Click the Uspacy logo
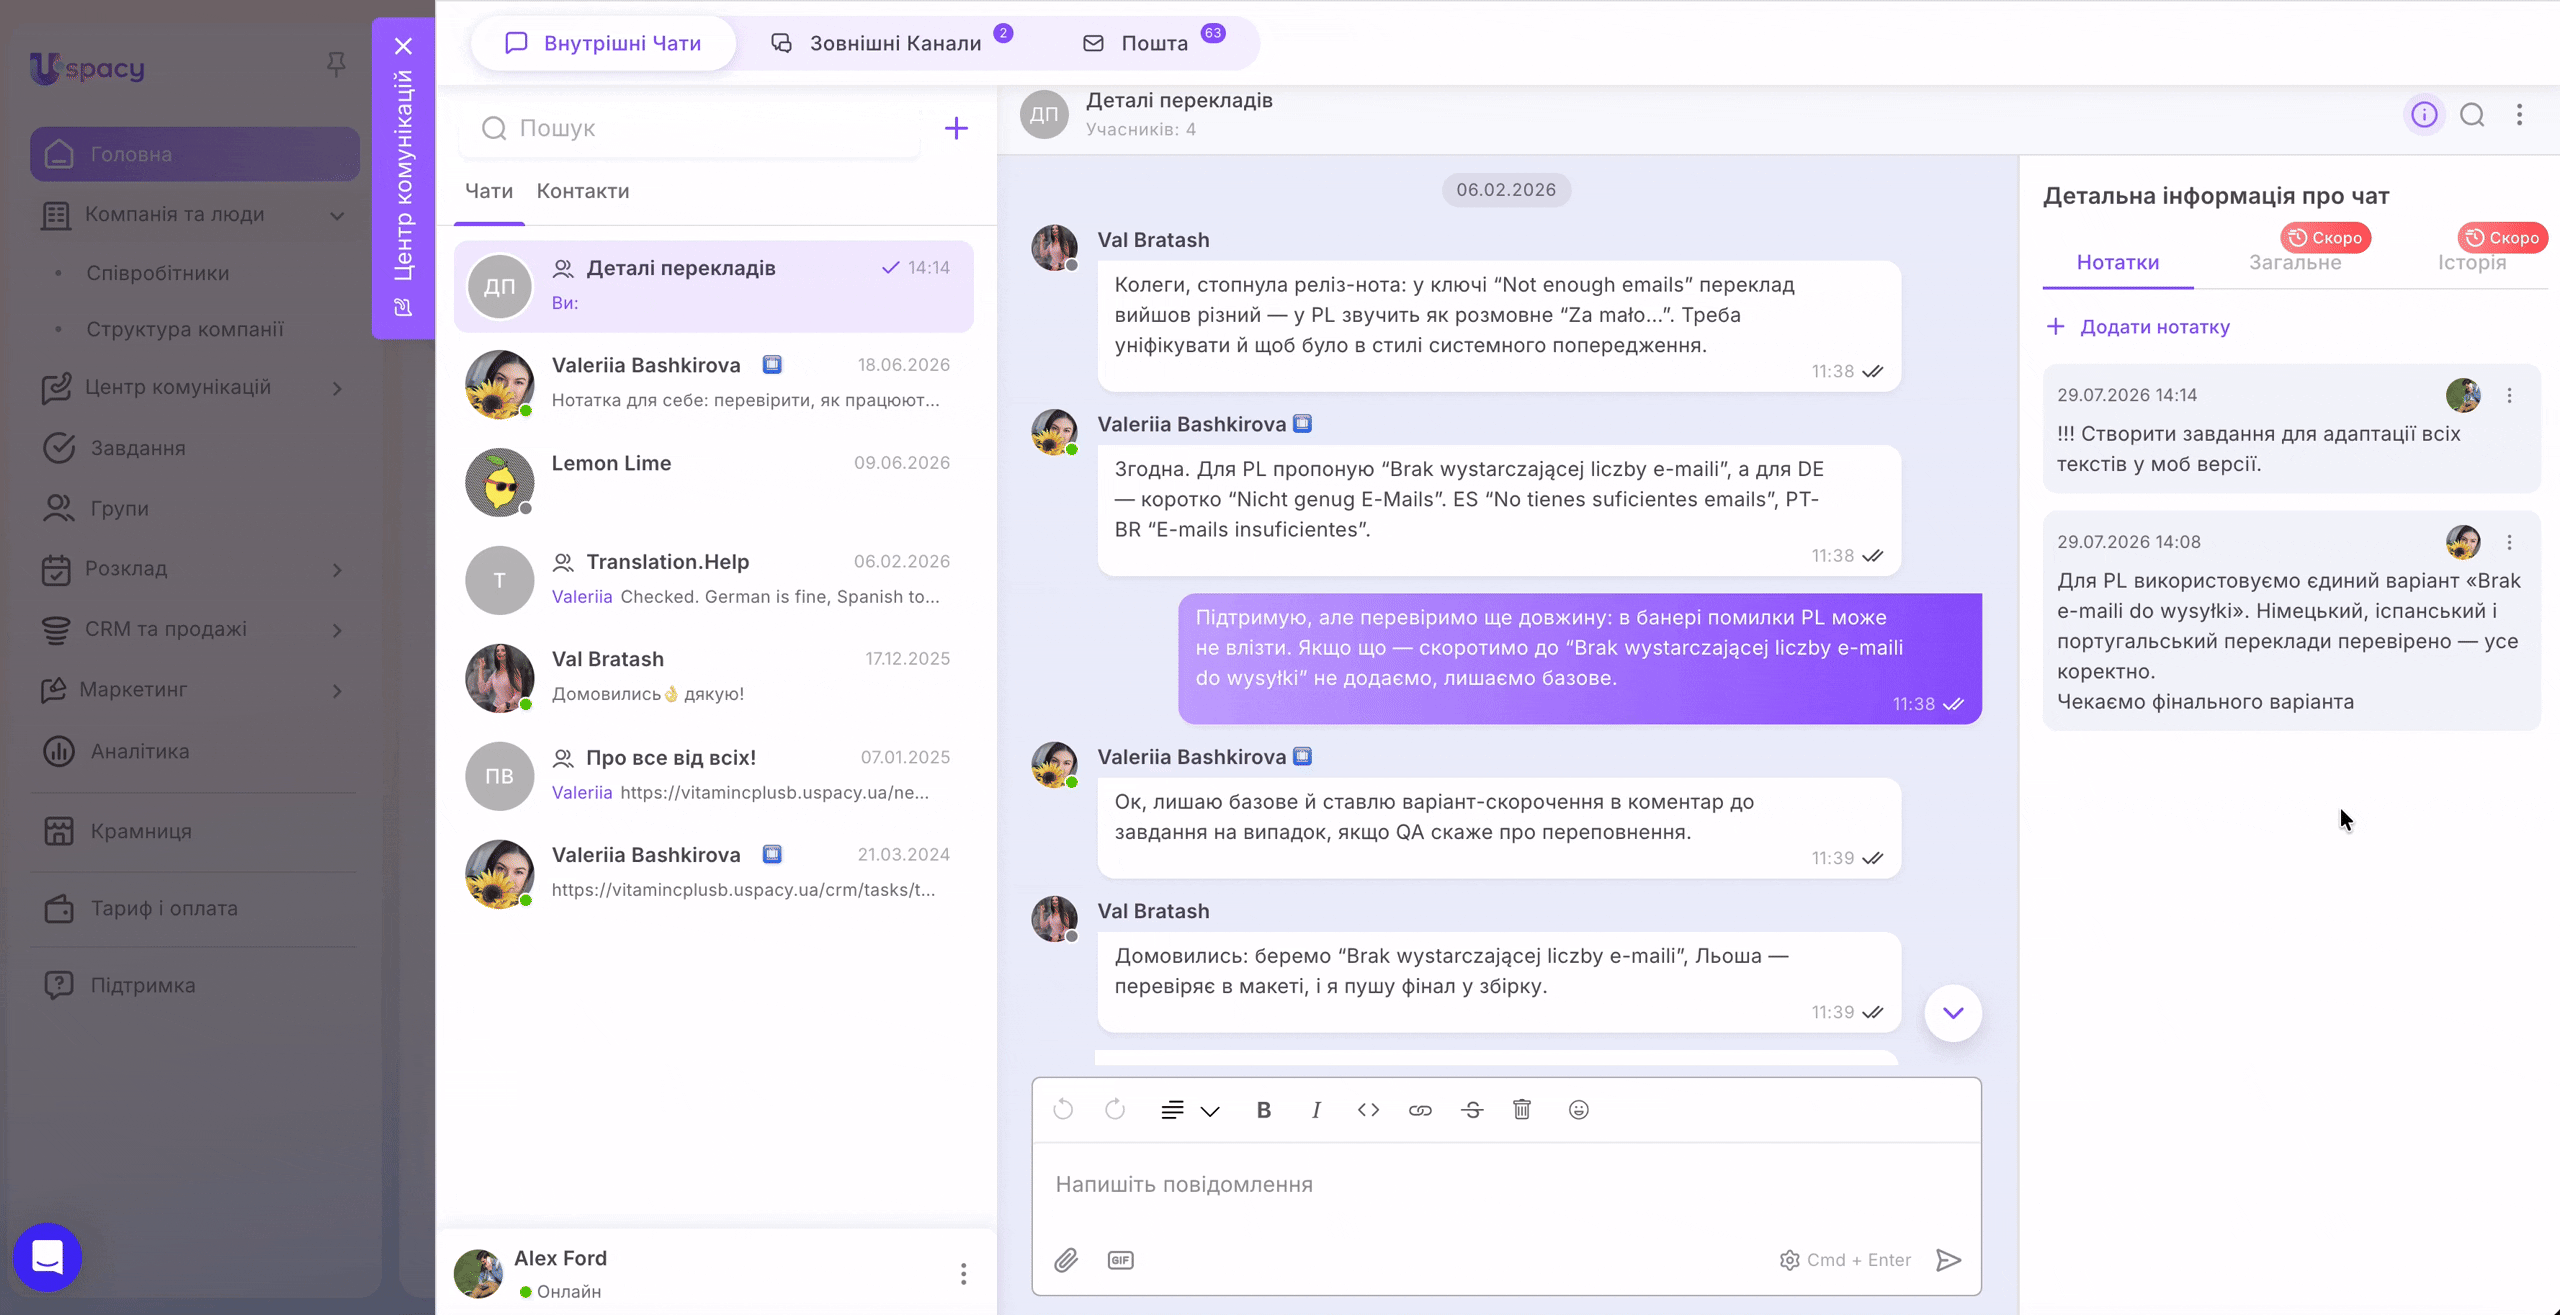 pos(87,67)
